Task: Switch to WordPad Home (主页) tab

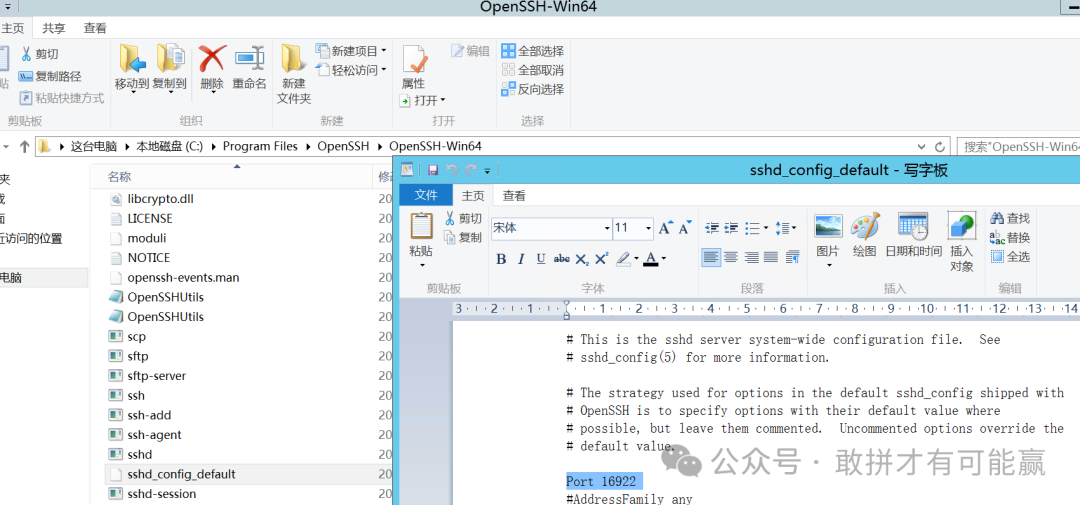Action: click(473, 196)
